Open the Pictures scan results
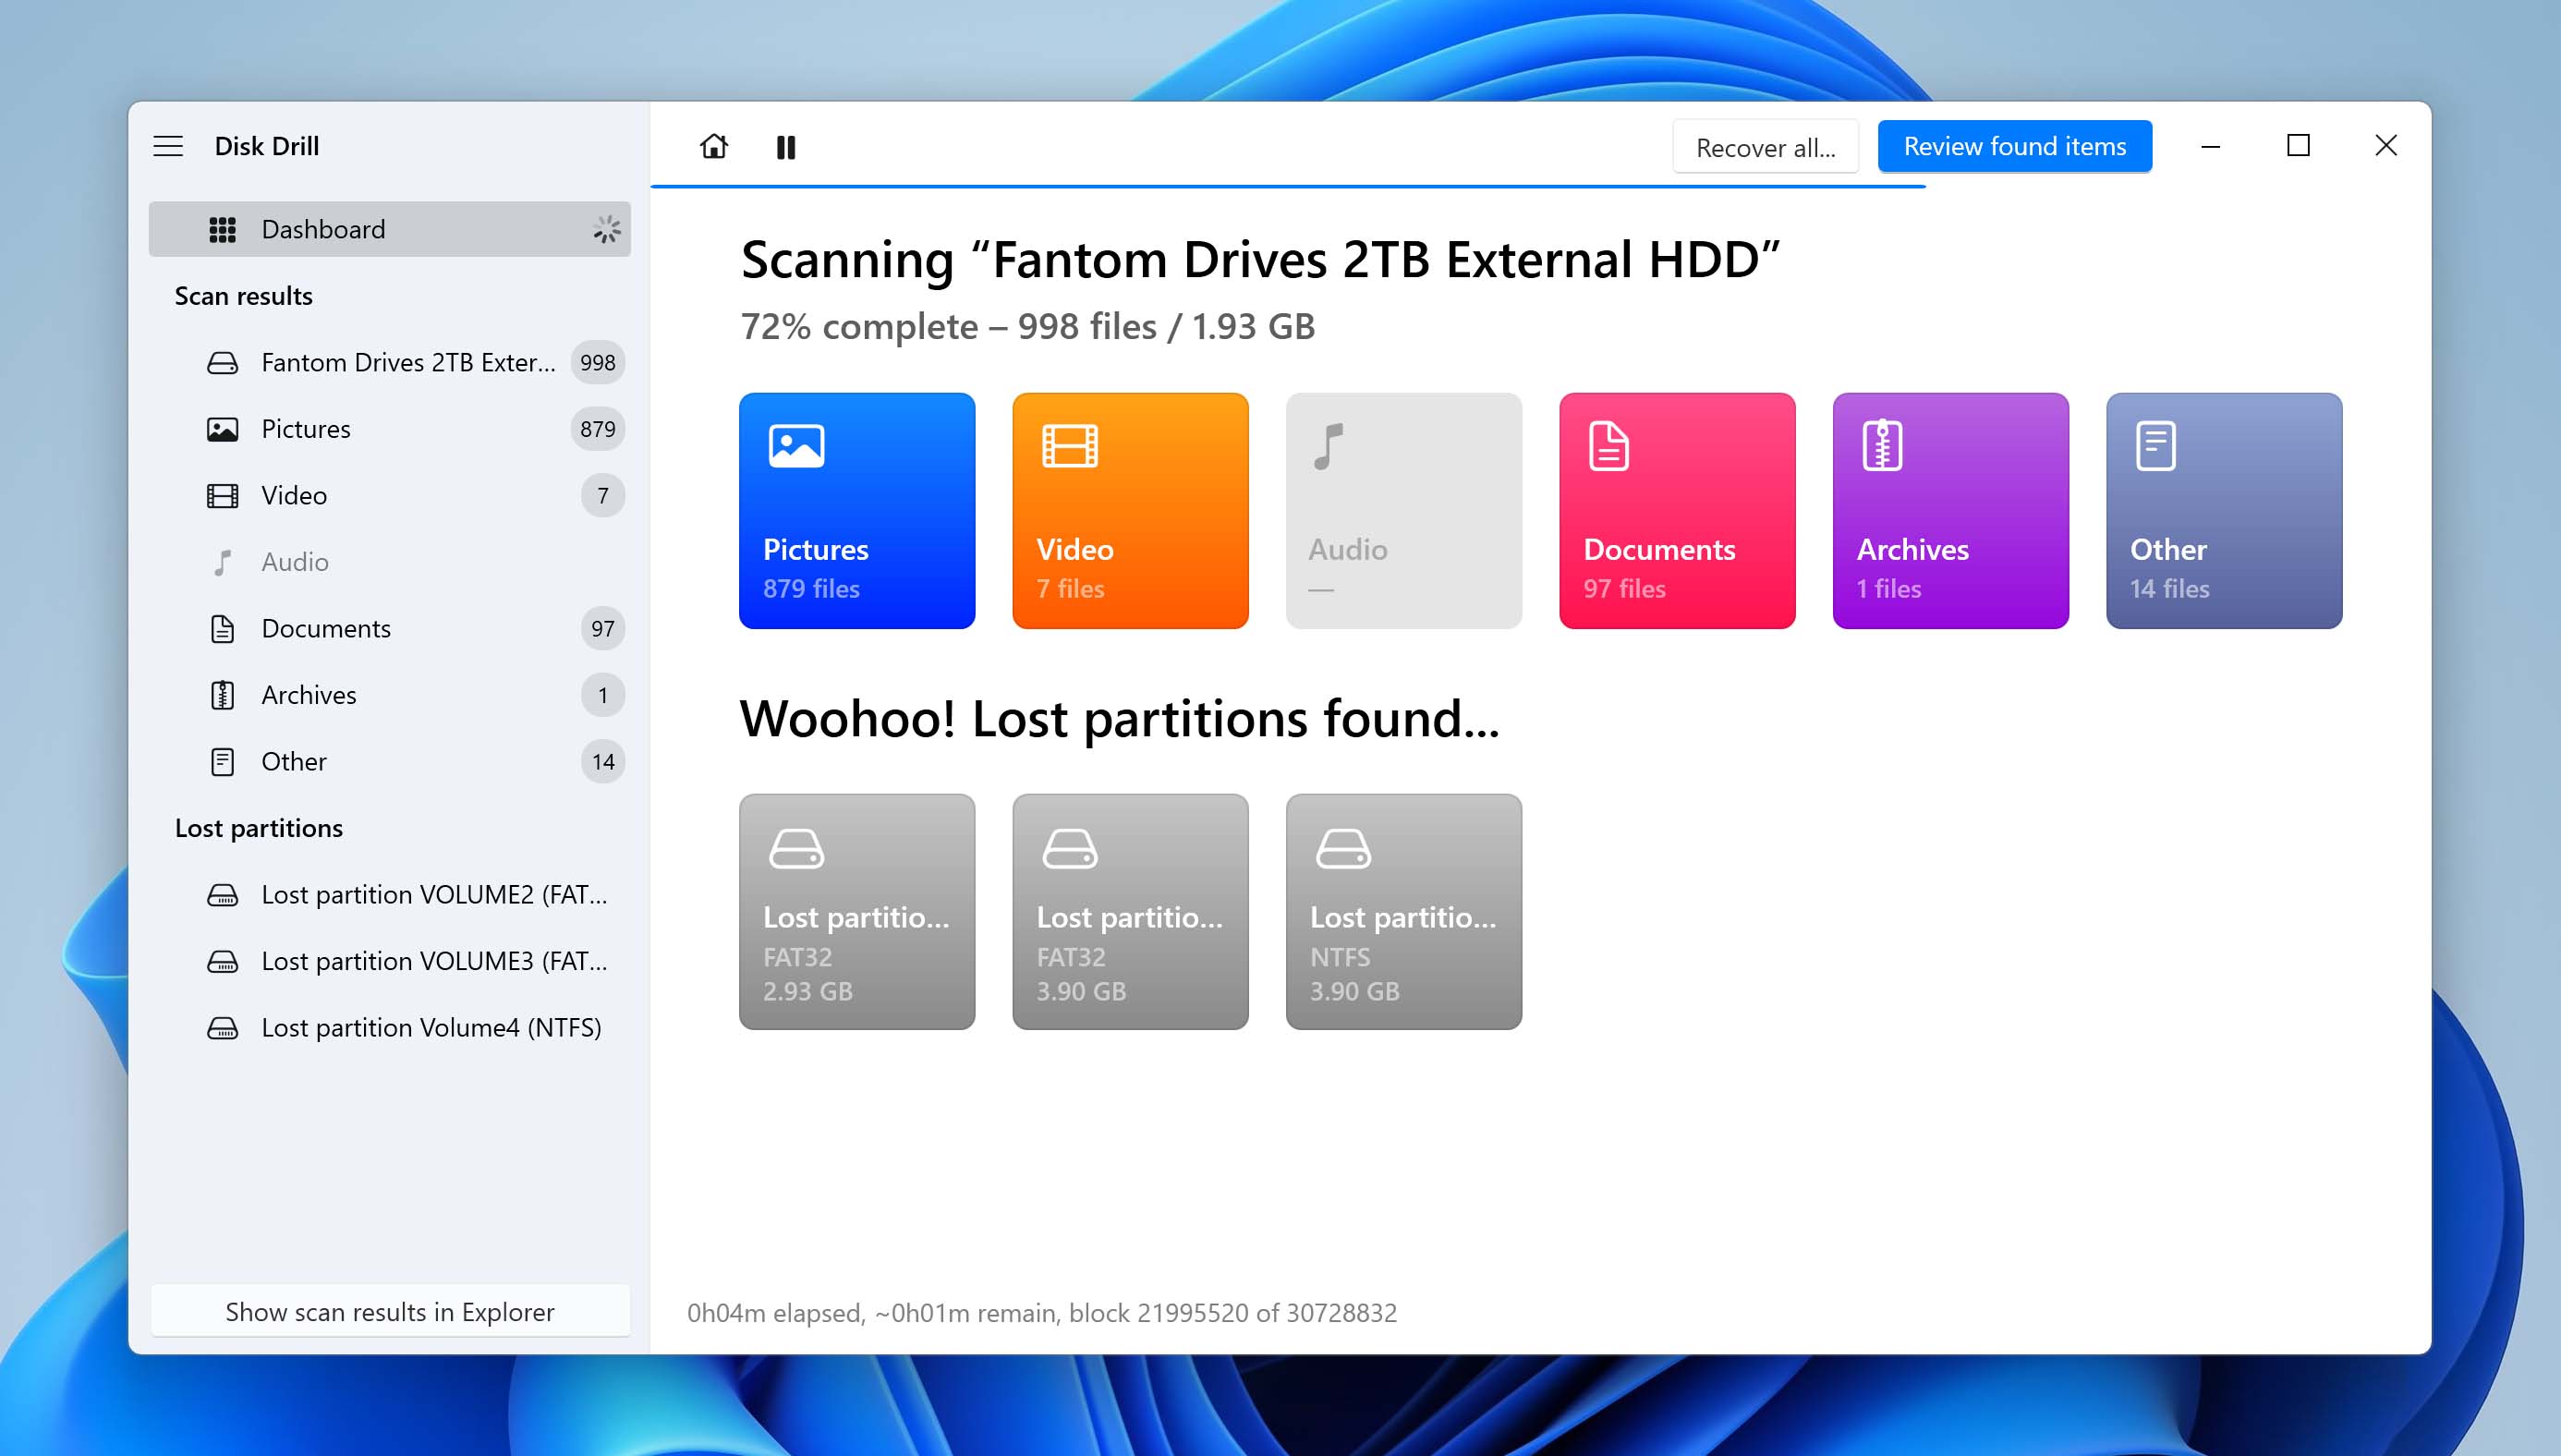 pos(304,428)
